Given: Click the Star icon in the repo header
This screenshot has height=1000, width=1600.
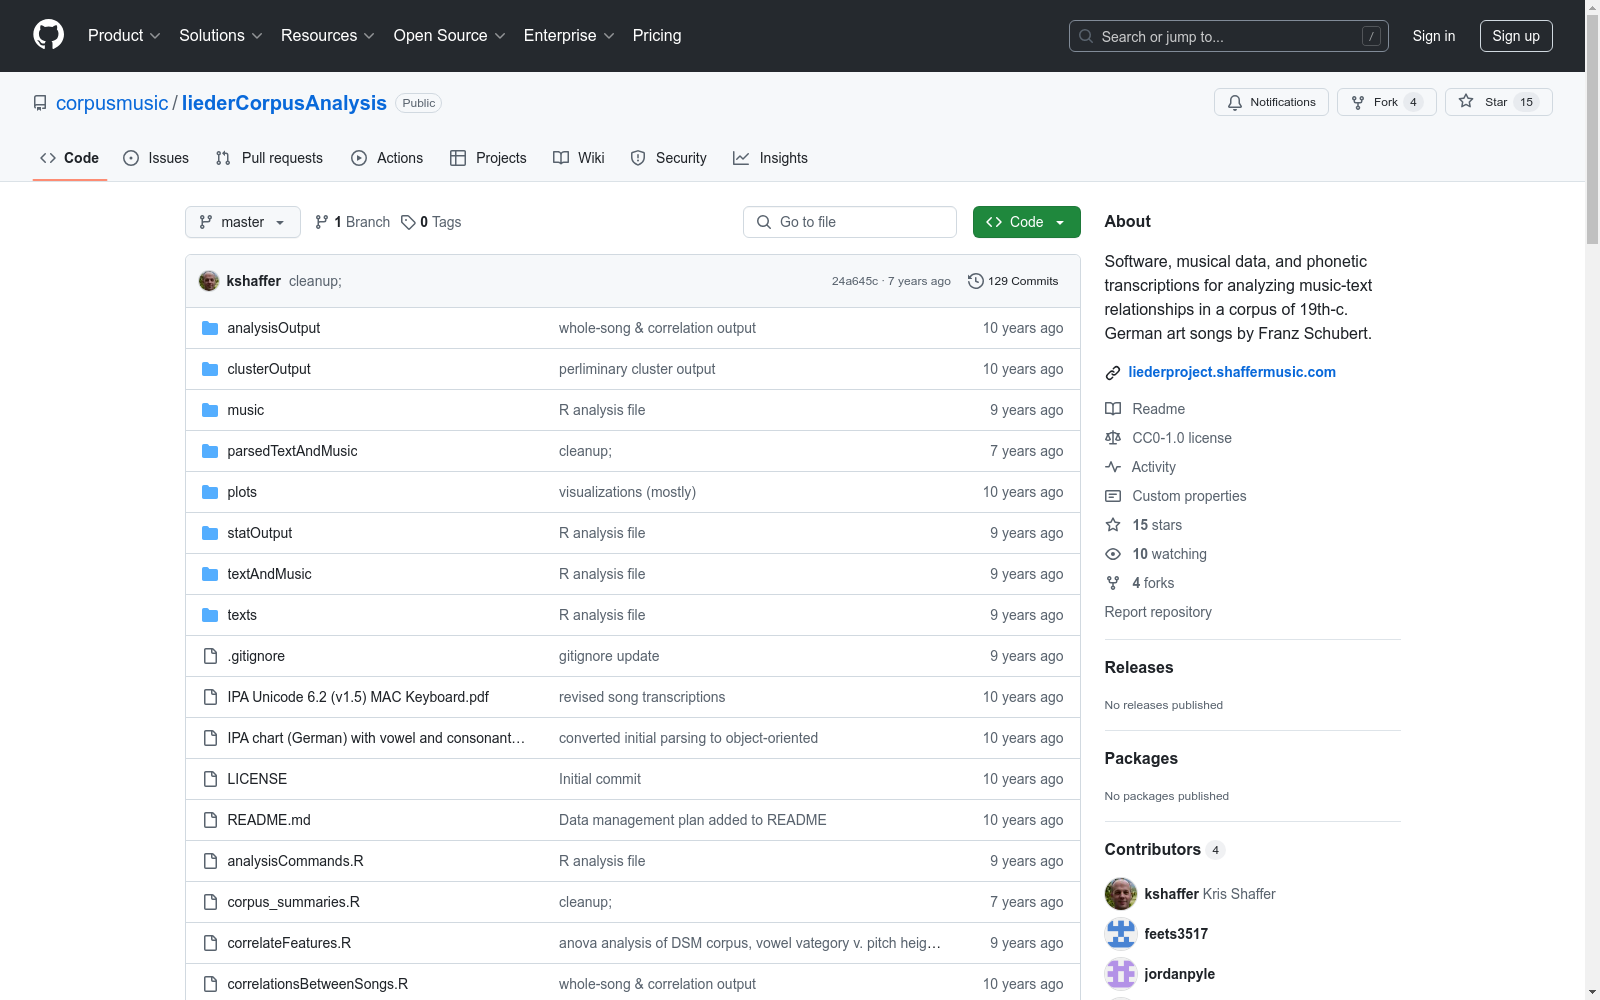Looking at the screenshot, I should click(1466, 101).
